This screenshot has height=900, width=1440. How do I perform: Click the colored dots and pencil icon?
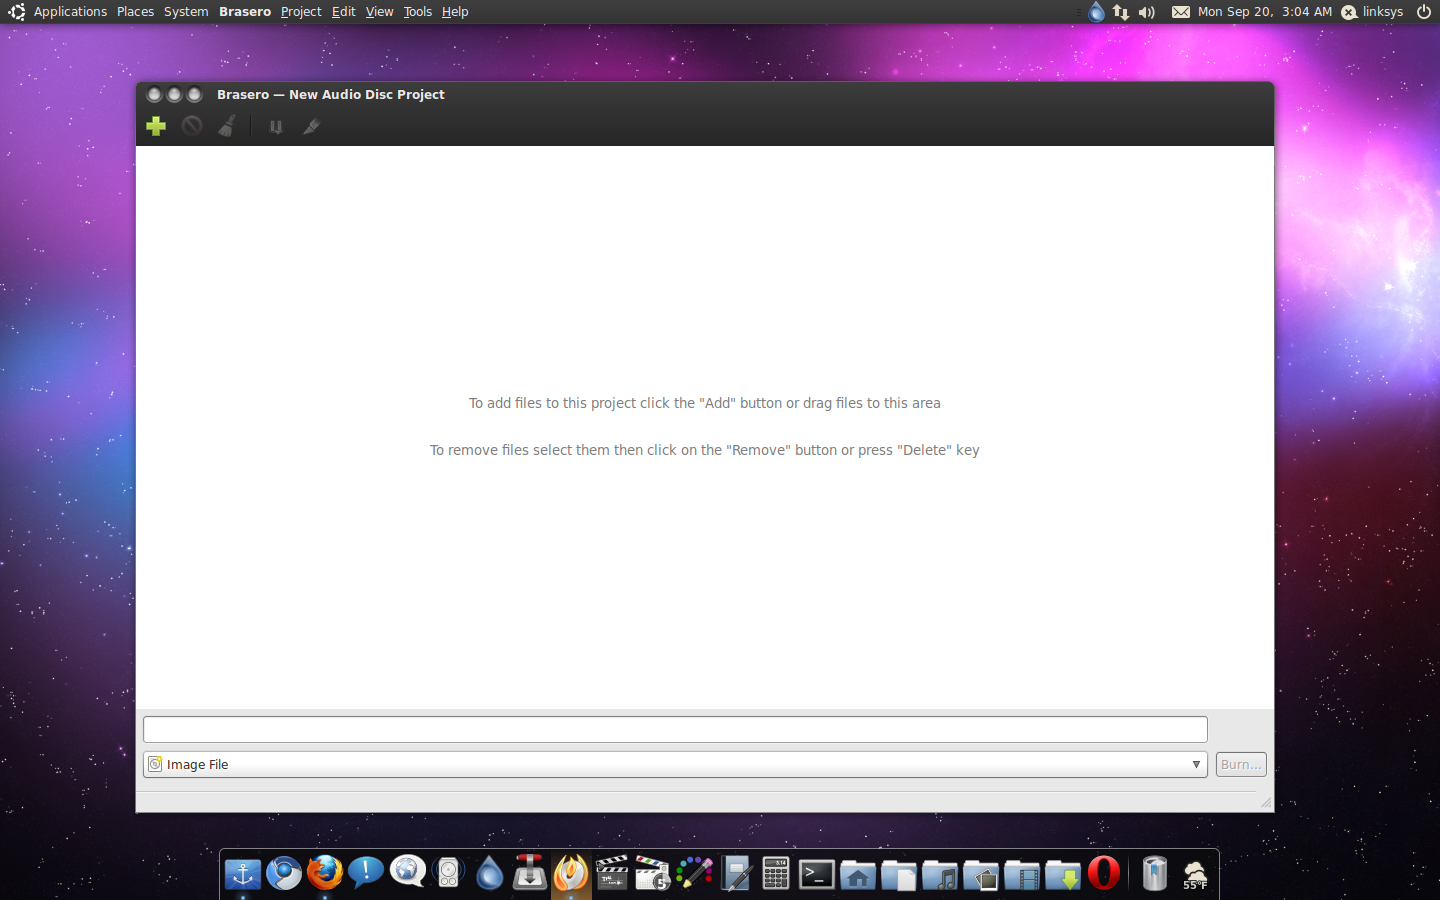tap(694, 873)
